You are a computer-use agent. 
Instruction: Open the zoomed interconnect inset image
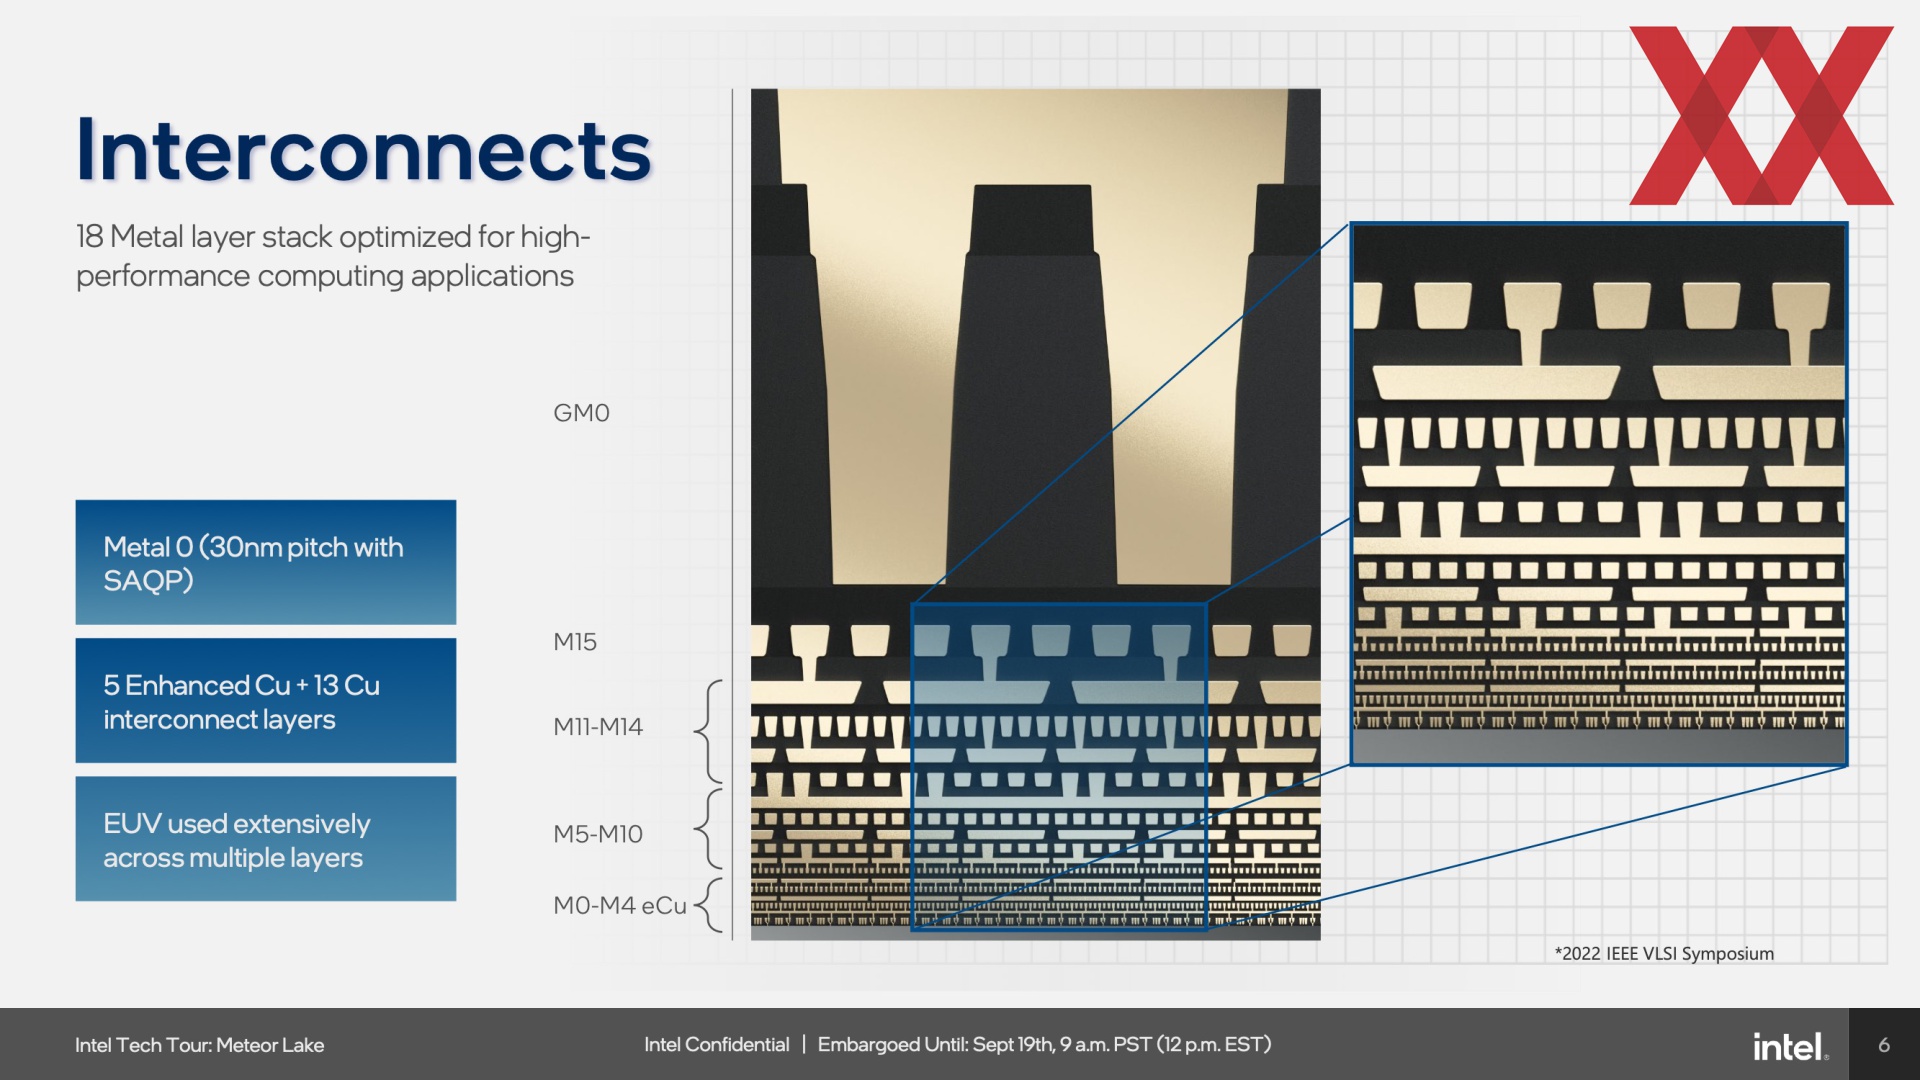click(1599, 494)
